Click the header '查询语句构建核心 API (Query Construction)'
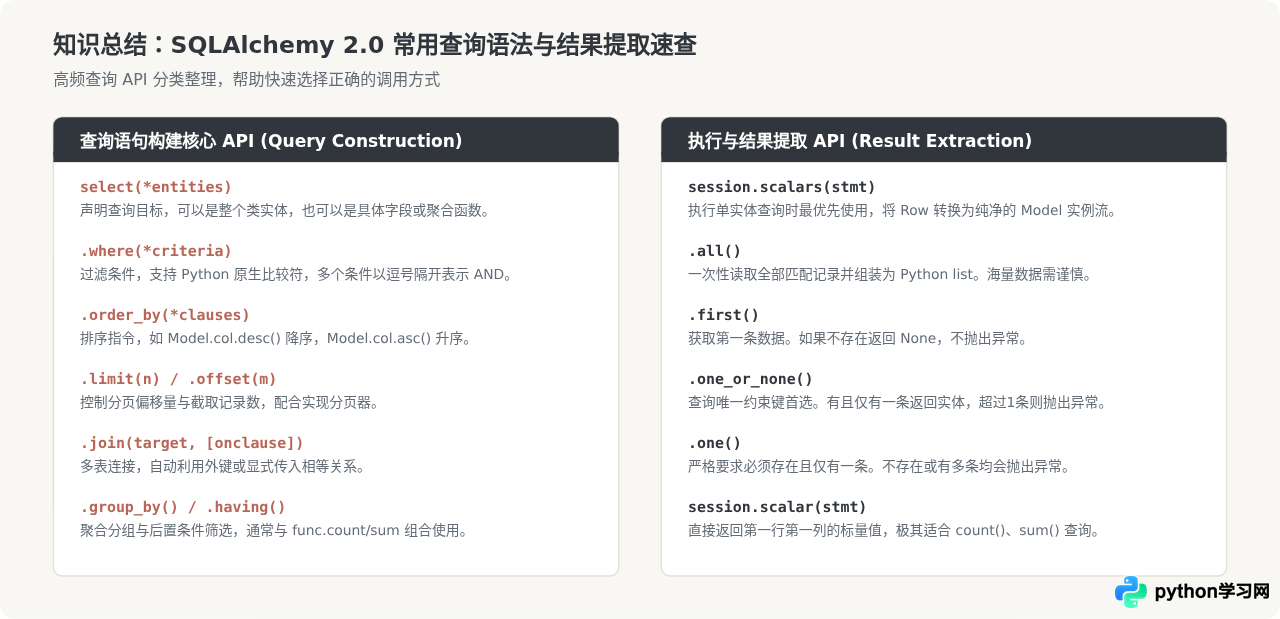The height and width of the screenshot is (619, 1280). [271, 141]
